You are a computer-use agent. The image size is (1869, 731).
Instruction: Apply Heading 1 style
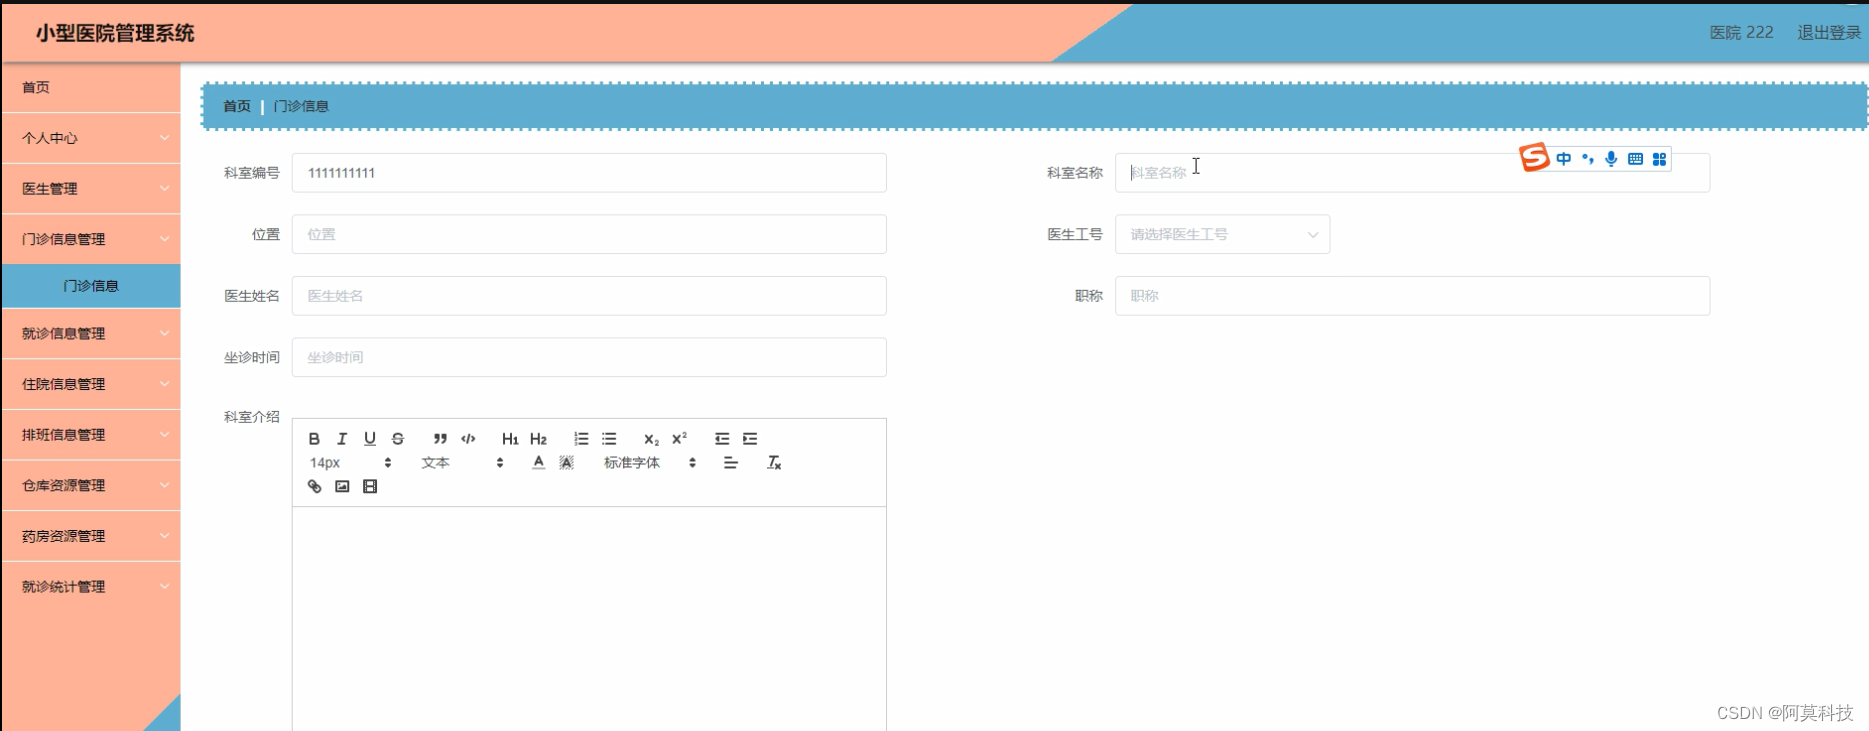point(510,439)
